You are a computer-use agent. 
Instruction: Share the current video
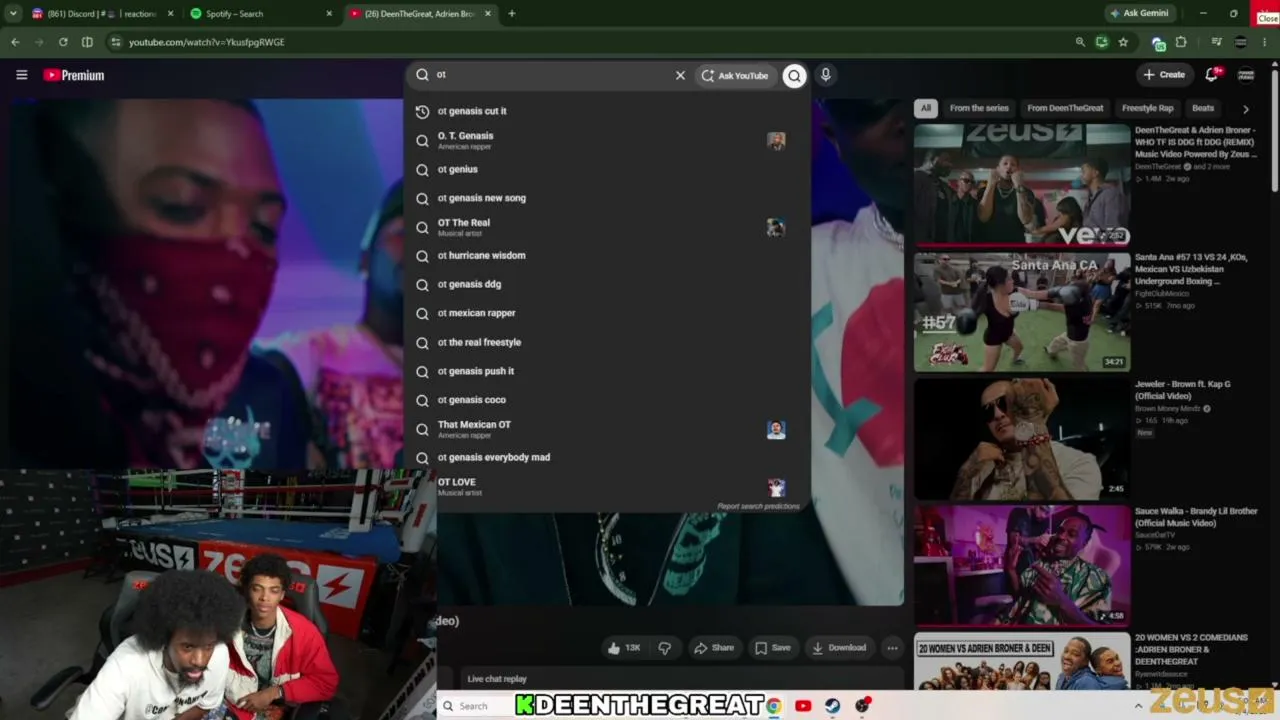coord(714,648)
